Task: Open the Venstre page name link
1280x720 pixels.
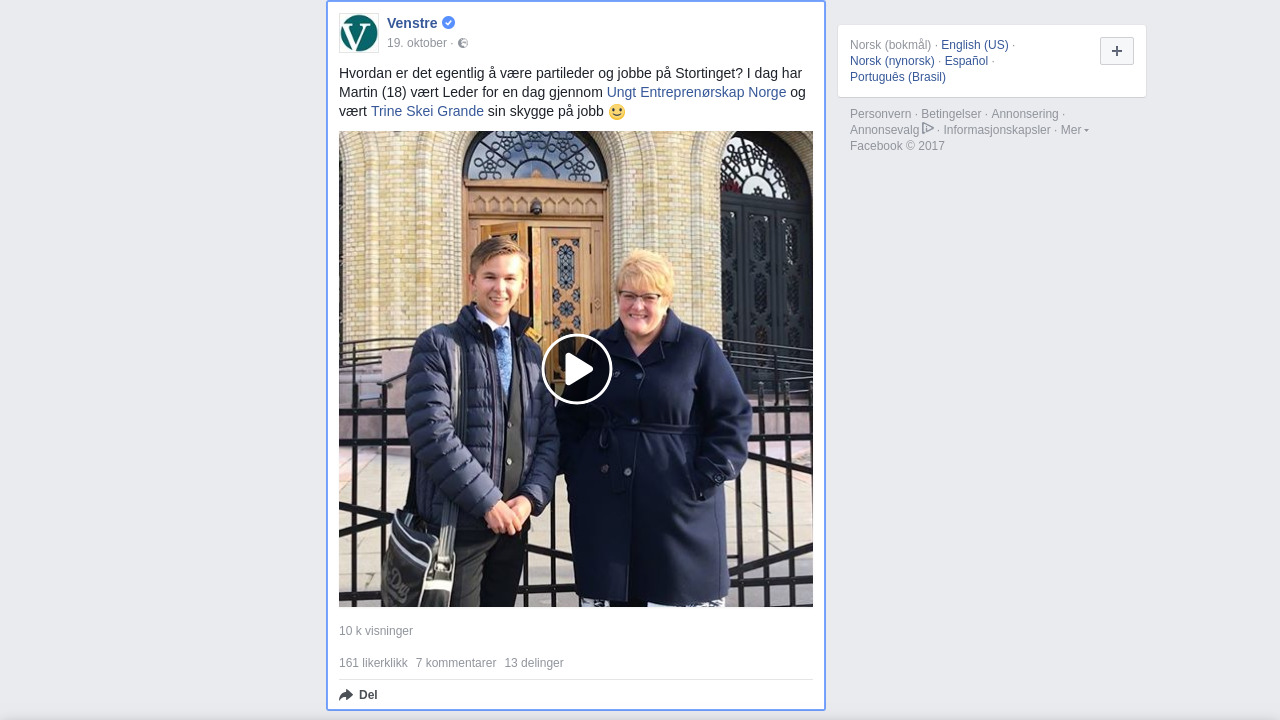Action: click(412, 23)
